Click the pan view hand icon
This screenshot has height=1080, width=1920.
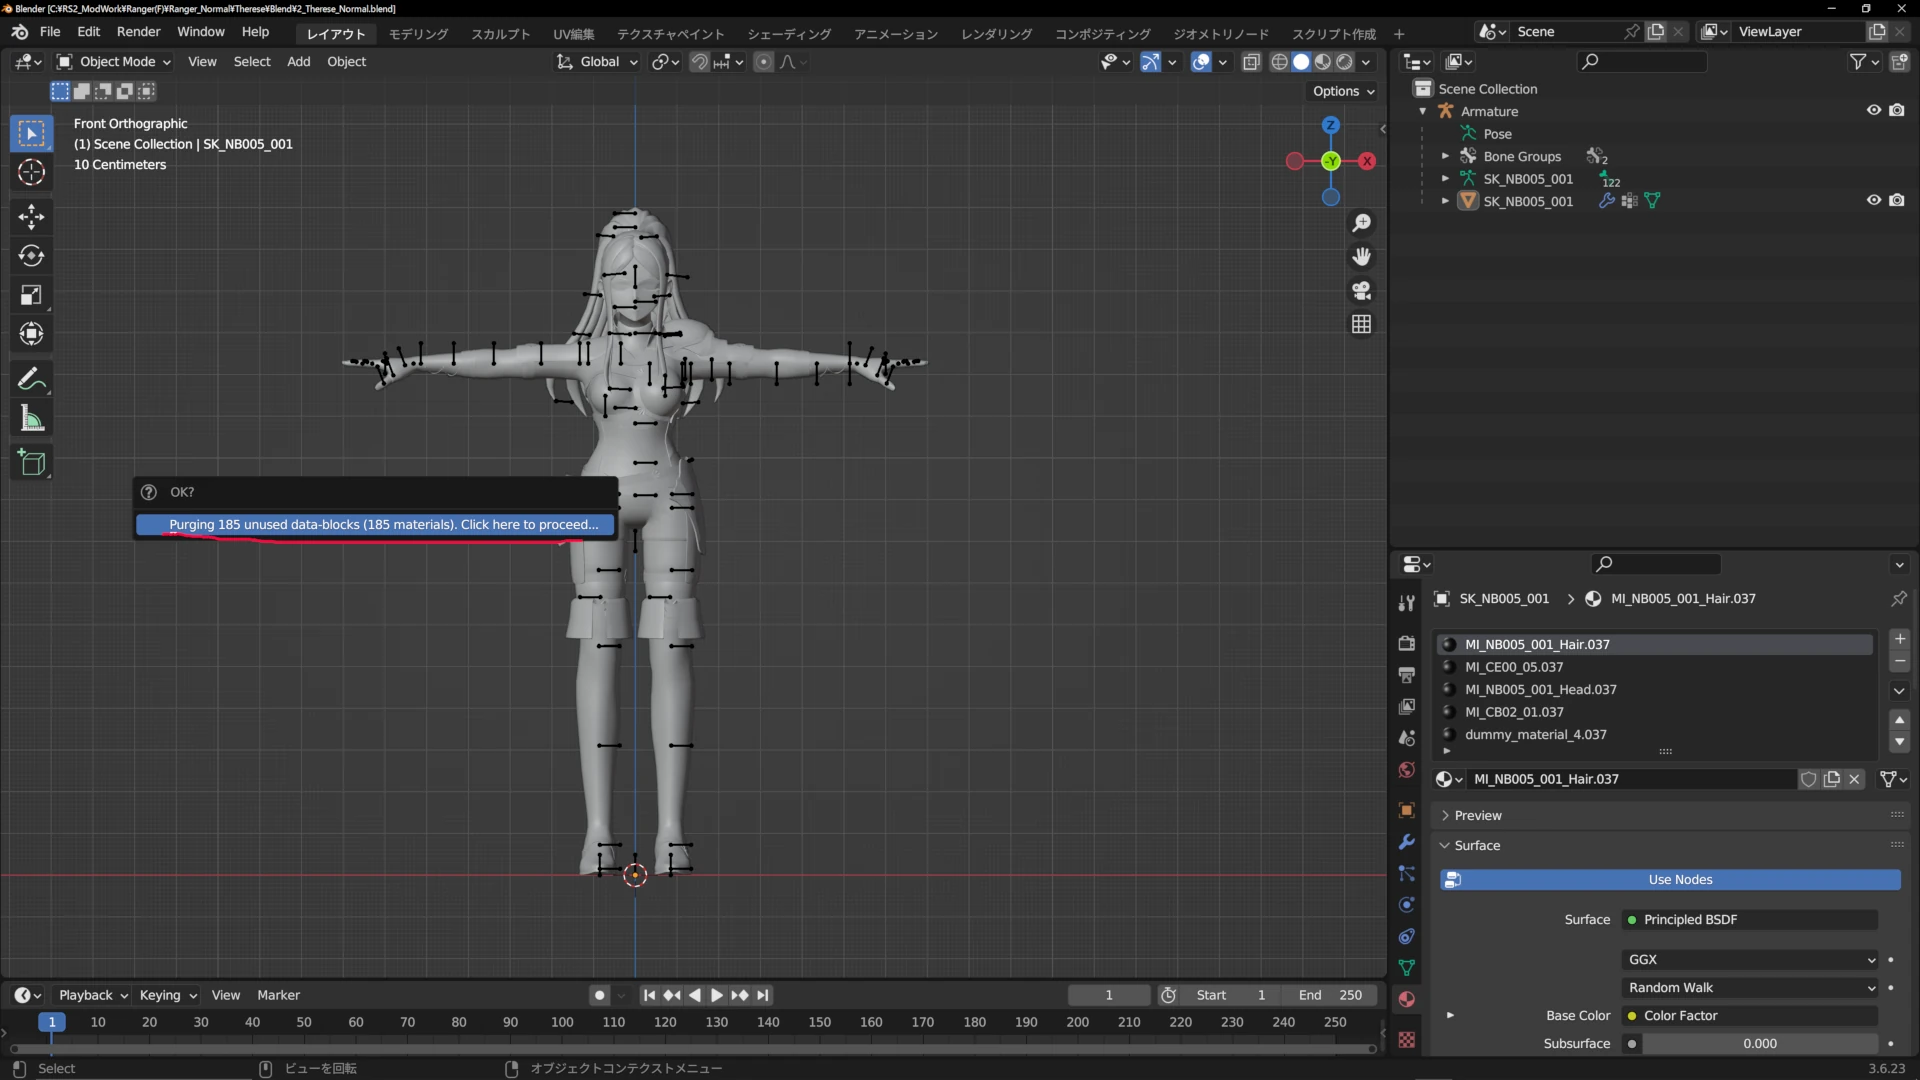1361,257
